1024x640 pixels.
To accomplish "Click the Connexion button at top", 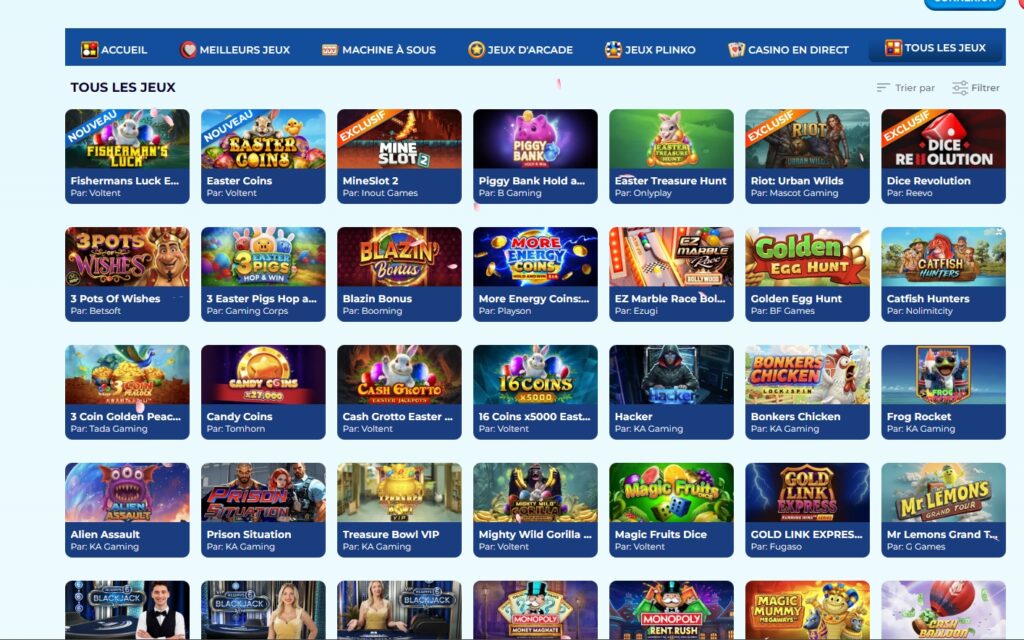I will coord(965,3).
